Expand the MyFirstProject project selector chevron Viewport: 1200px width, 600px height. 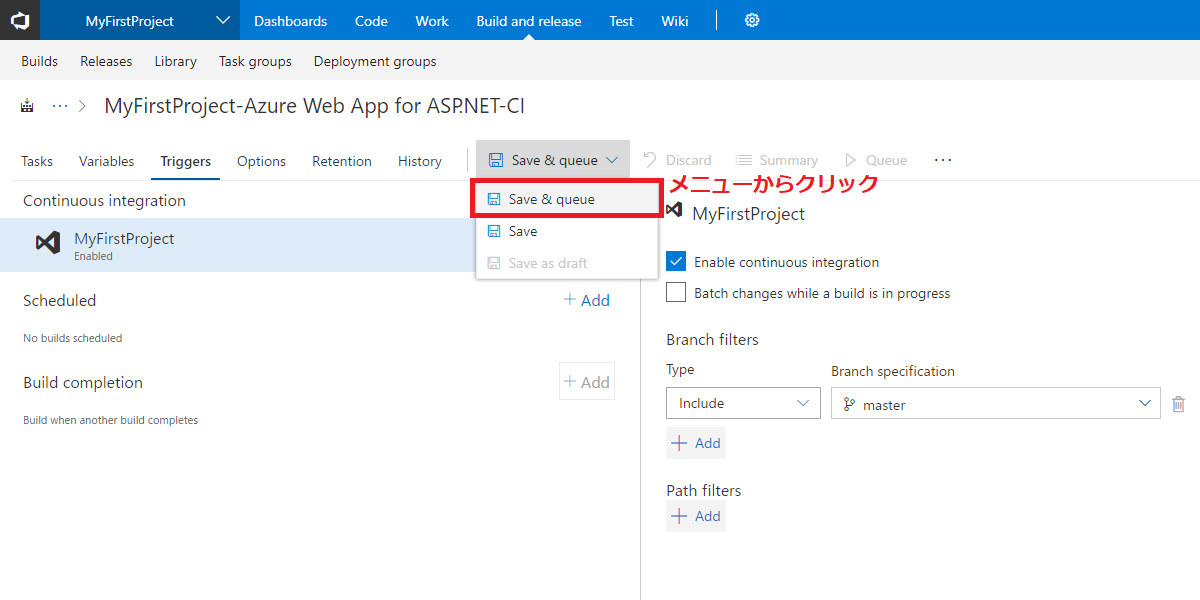[222, 20]
